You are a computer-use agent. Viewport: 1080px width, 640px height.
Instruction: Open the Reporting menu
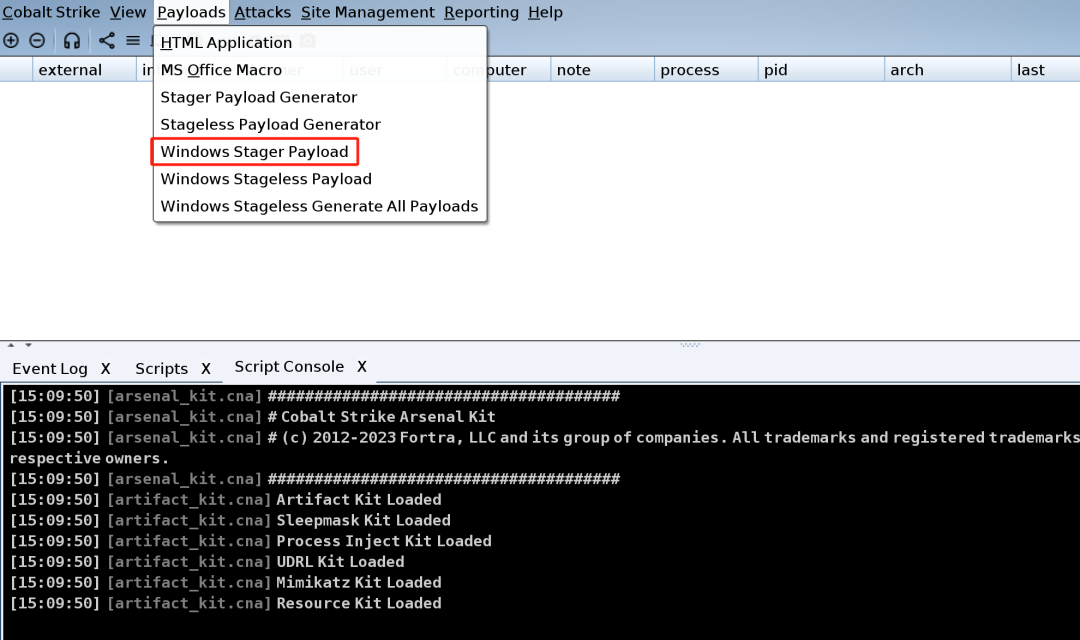[481, 12]
